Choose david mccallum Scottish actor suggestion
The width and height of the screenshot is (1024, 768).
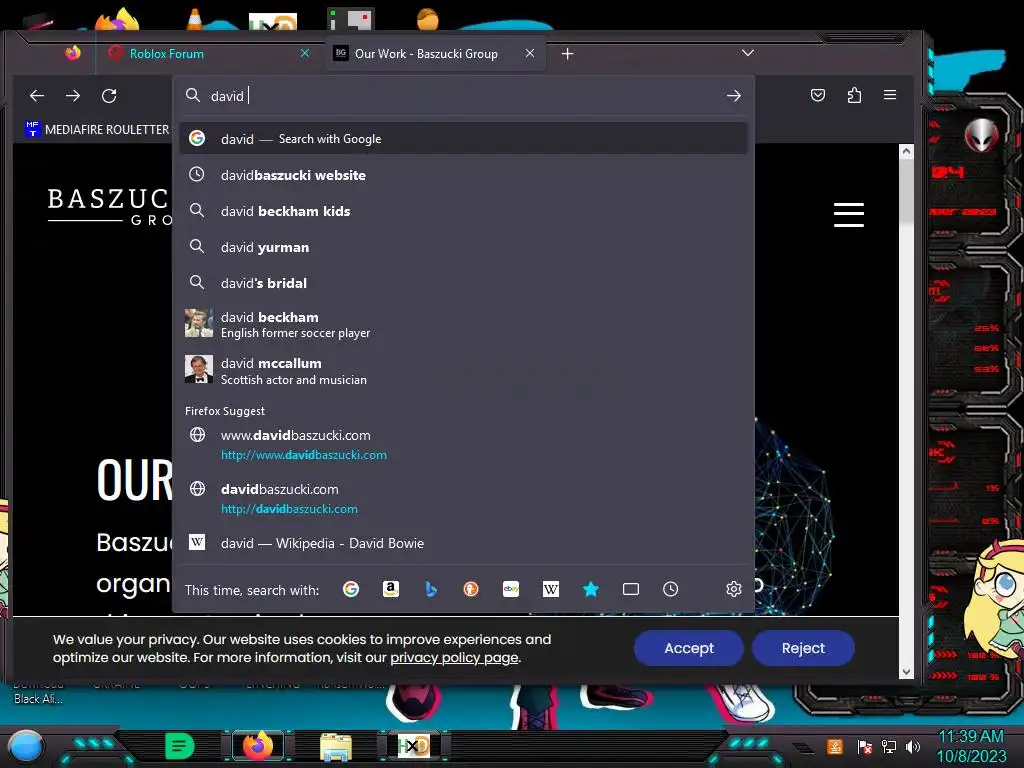point(464,371)
